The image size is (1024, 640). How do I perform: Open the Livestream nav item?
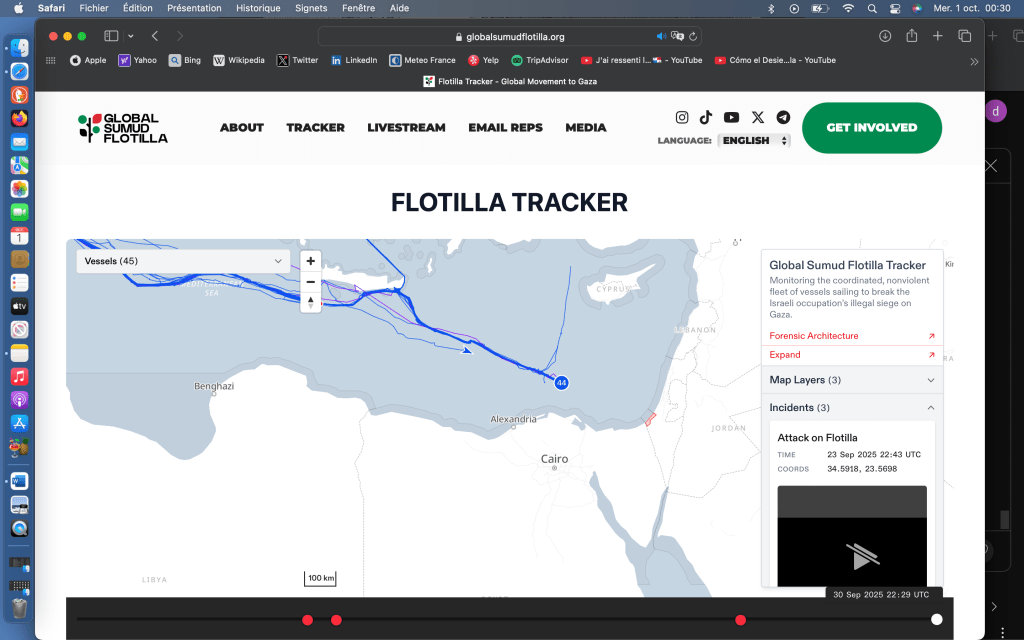(x=406, y=128)
